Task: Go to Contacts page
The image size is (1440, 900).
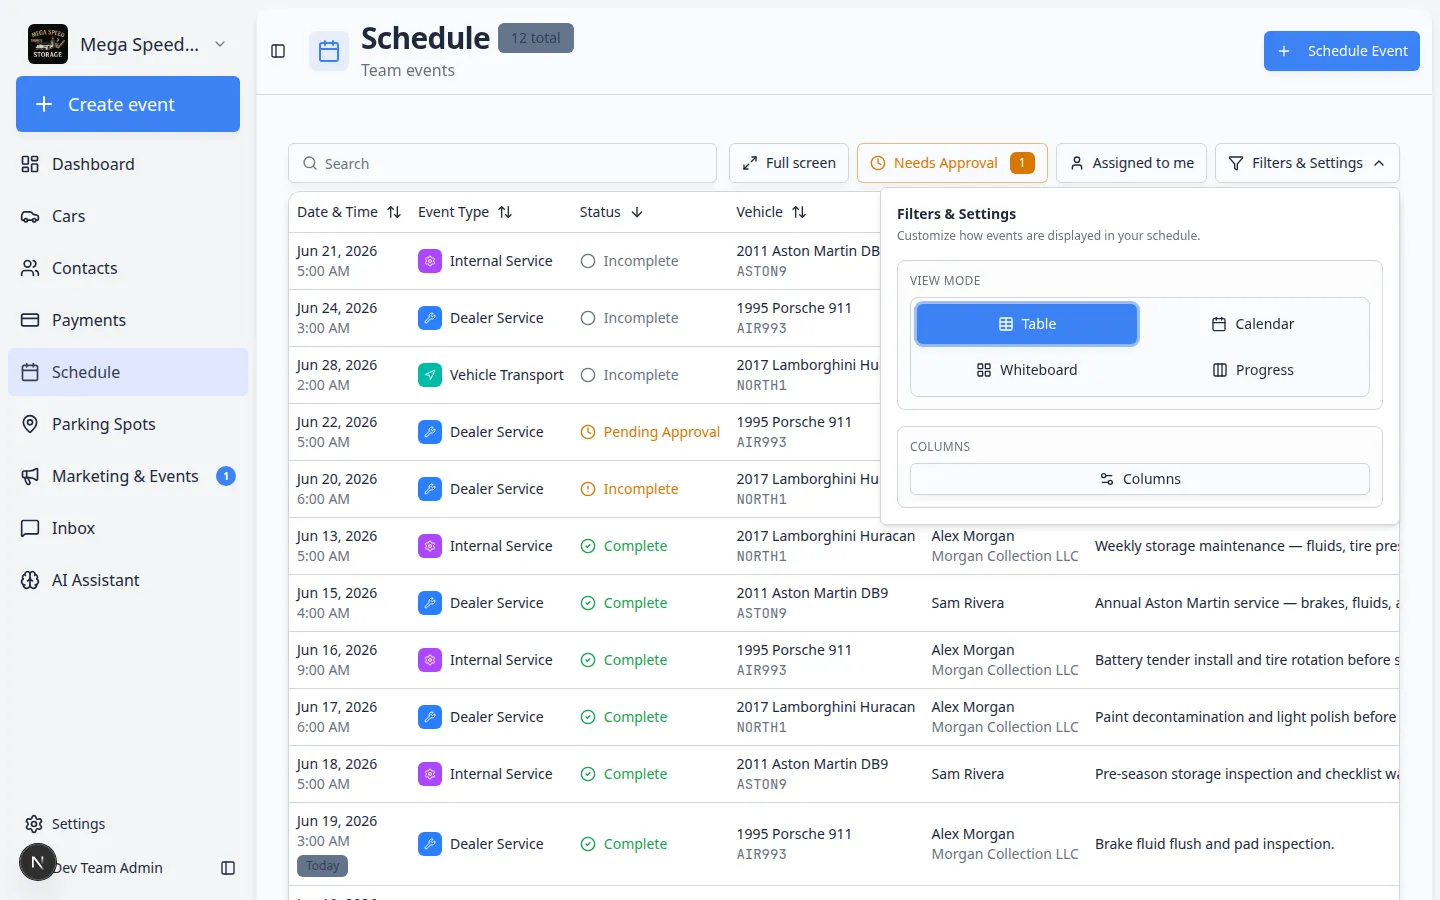Action: click(128, 268)
